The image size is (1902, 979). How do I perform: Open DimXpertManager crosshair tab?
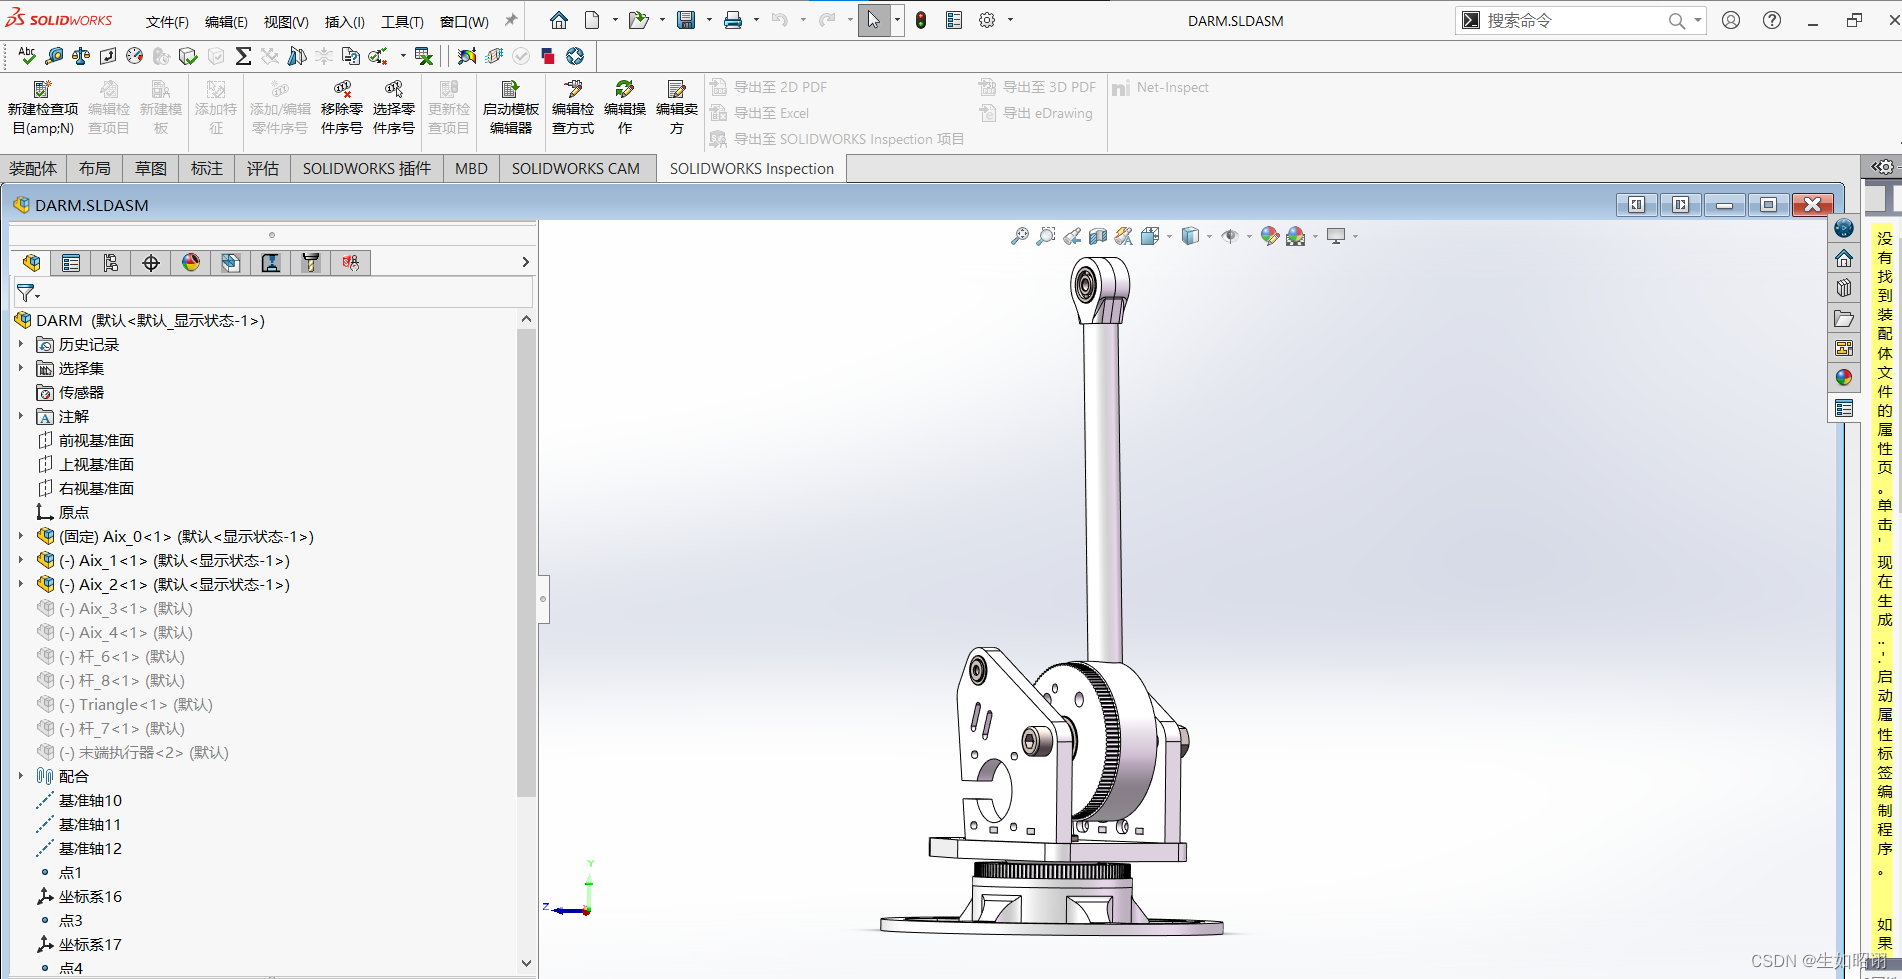151,262
